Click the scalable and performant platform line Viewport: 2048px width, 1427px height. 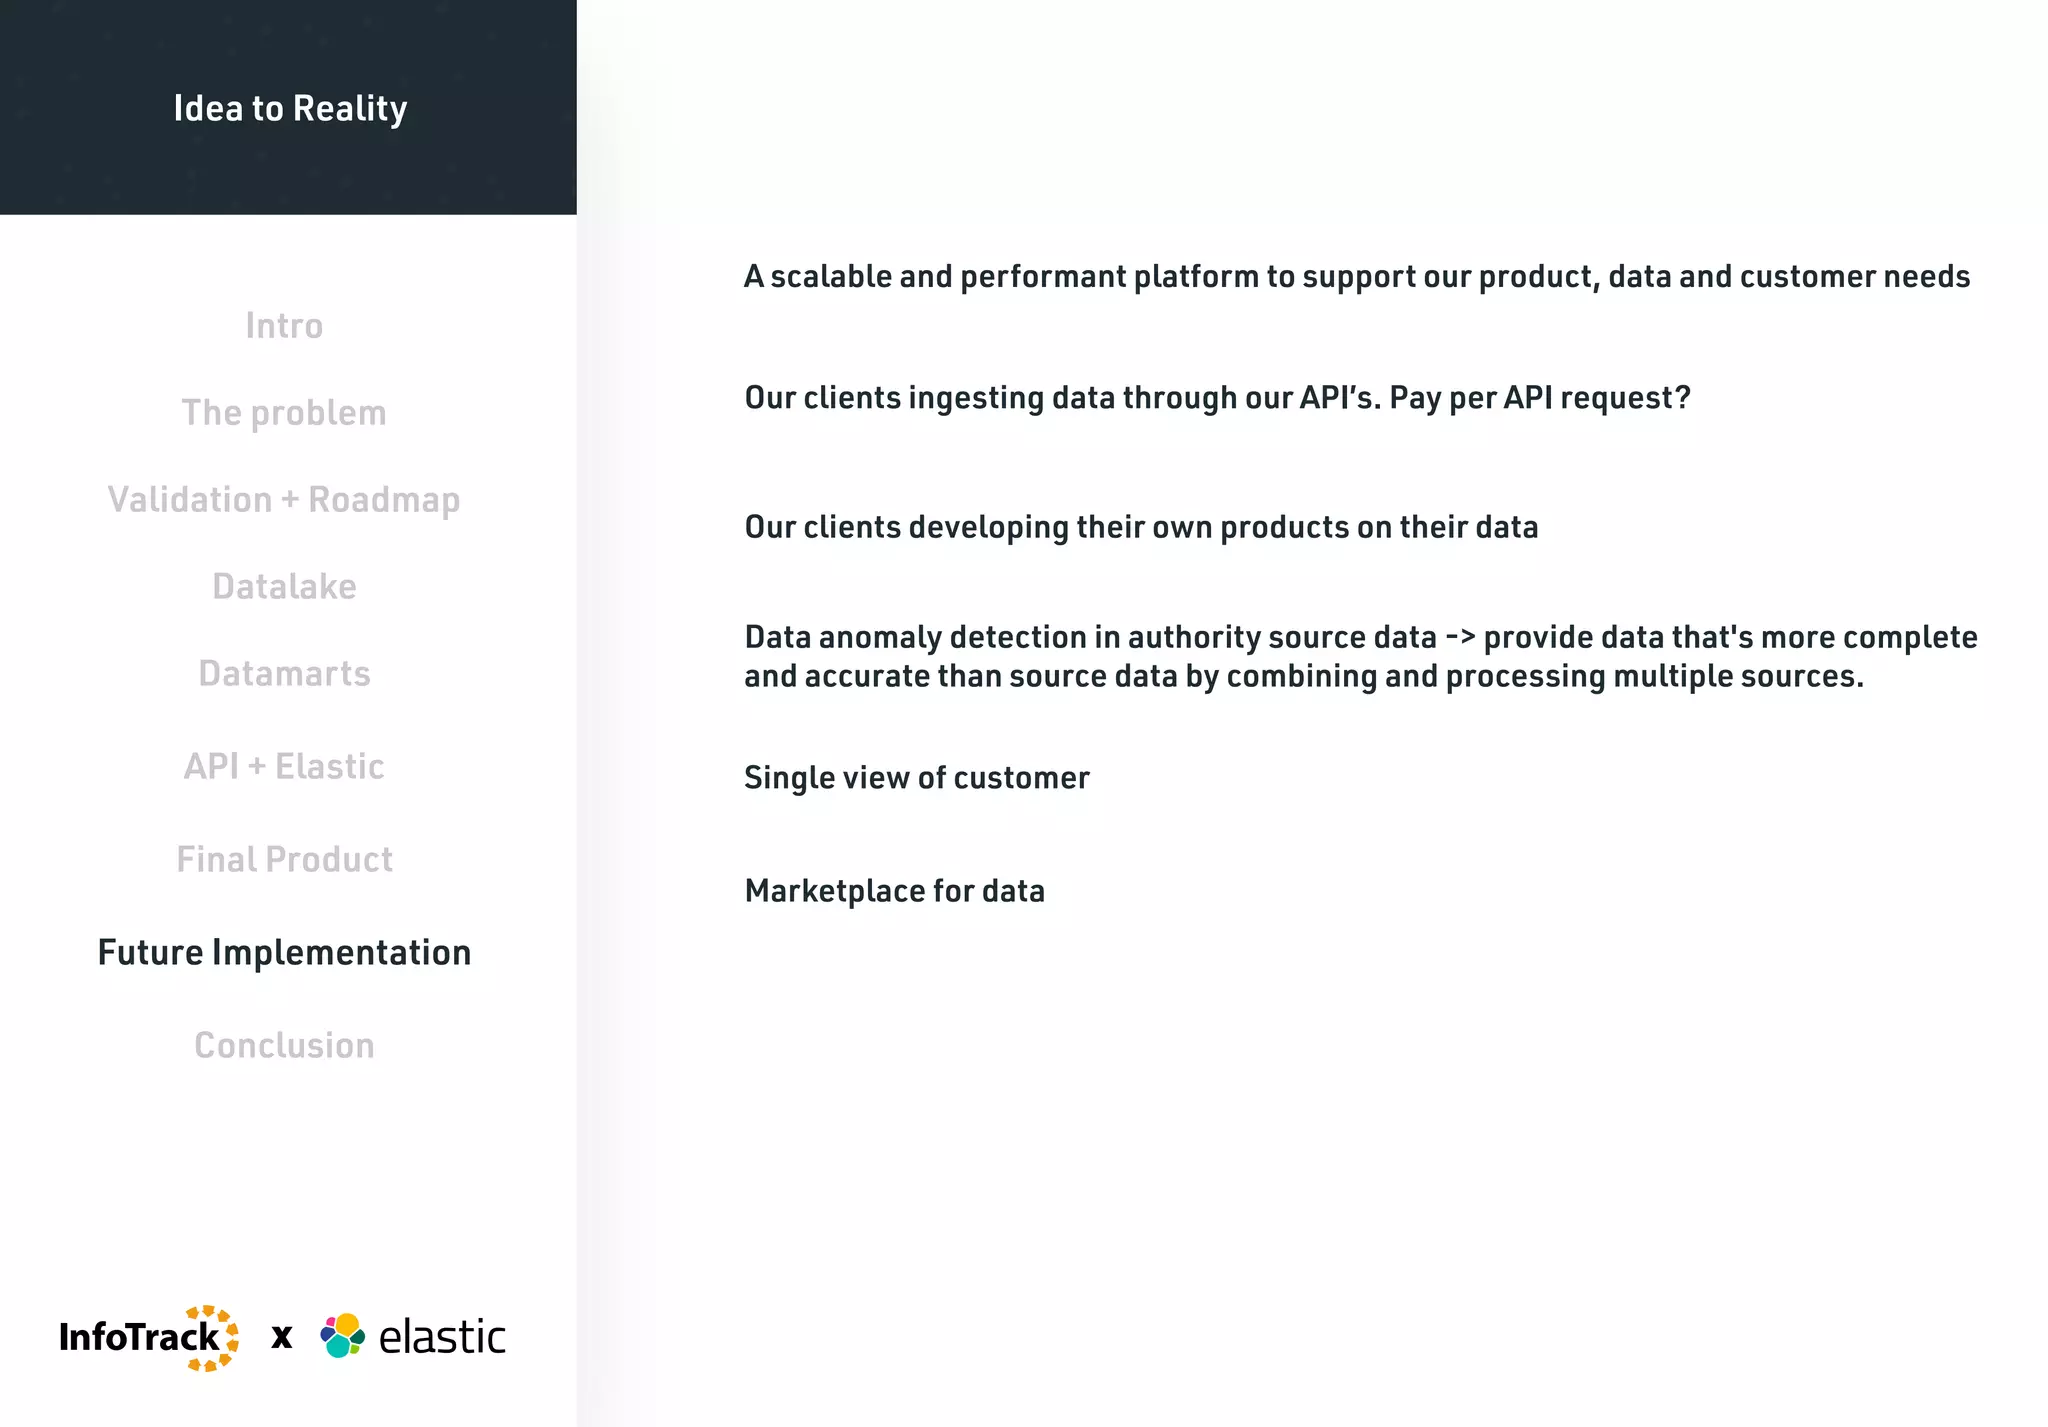coord(1356,277)
